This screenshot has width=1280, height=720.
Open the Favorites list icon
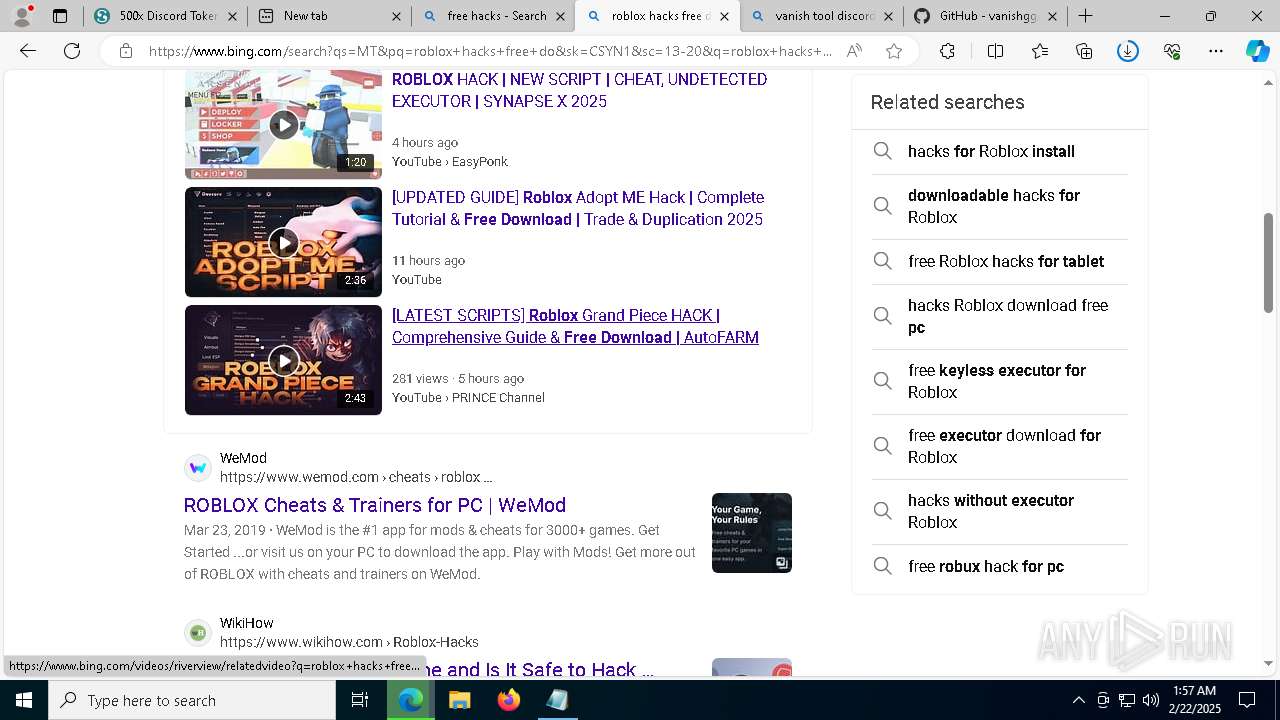[x=1040, y=51]
